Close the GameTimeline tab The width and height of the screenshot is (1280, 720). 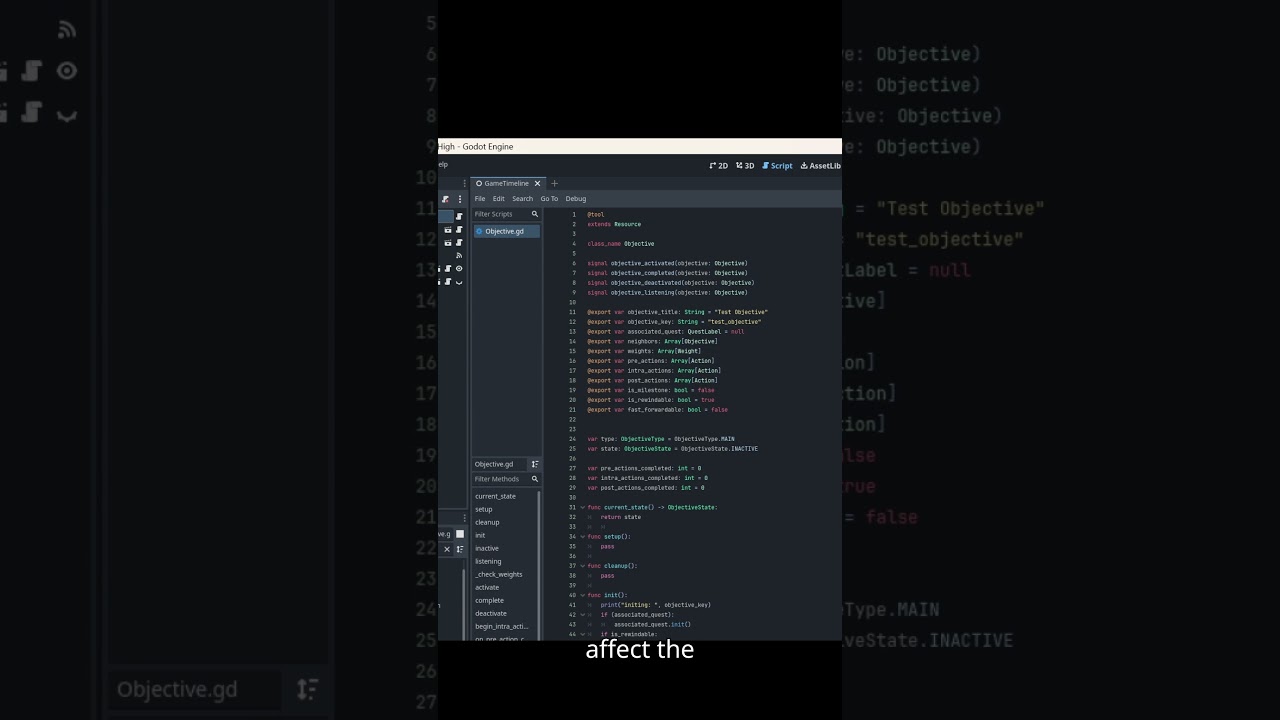(537, 183)
